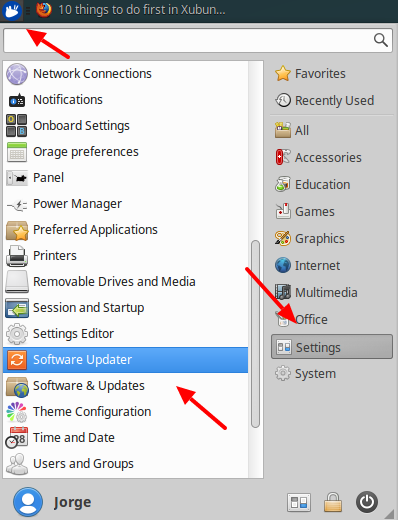Click into the menu search field
This screenshot has width=398, height=520.
click(x=198, y=40)
